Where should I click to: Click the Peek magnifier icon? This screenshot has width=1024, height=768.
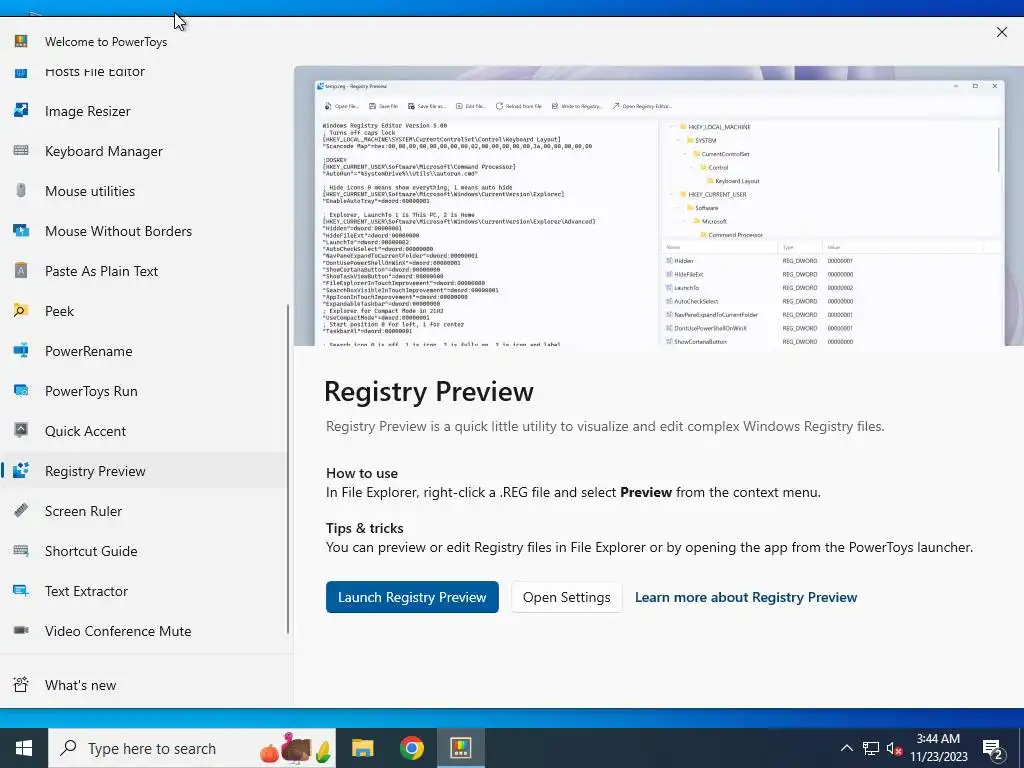click(21, 310)
